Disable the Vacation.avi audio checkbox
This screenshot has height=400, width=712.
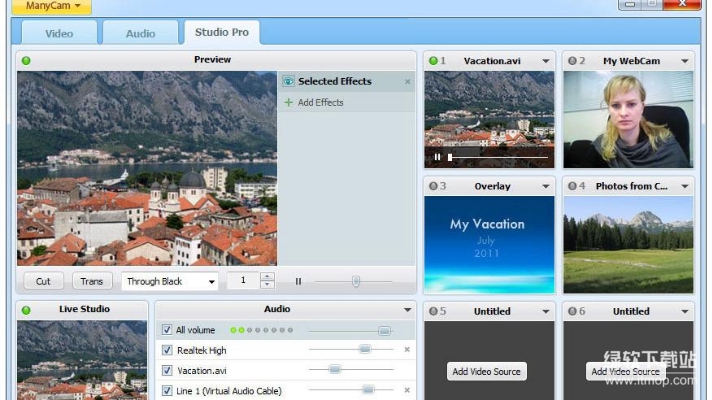point(167,370)
